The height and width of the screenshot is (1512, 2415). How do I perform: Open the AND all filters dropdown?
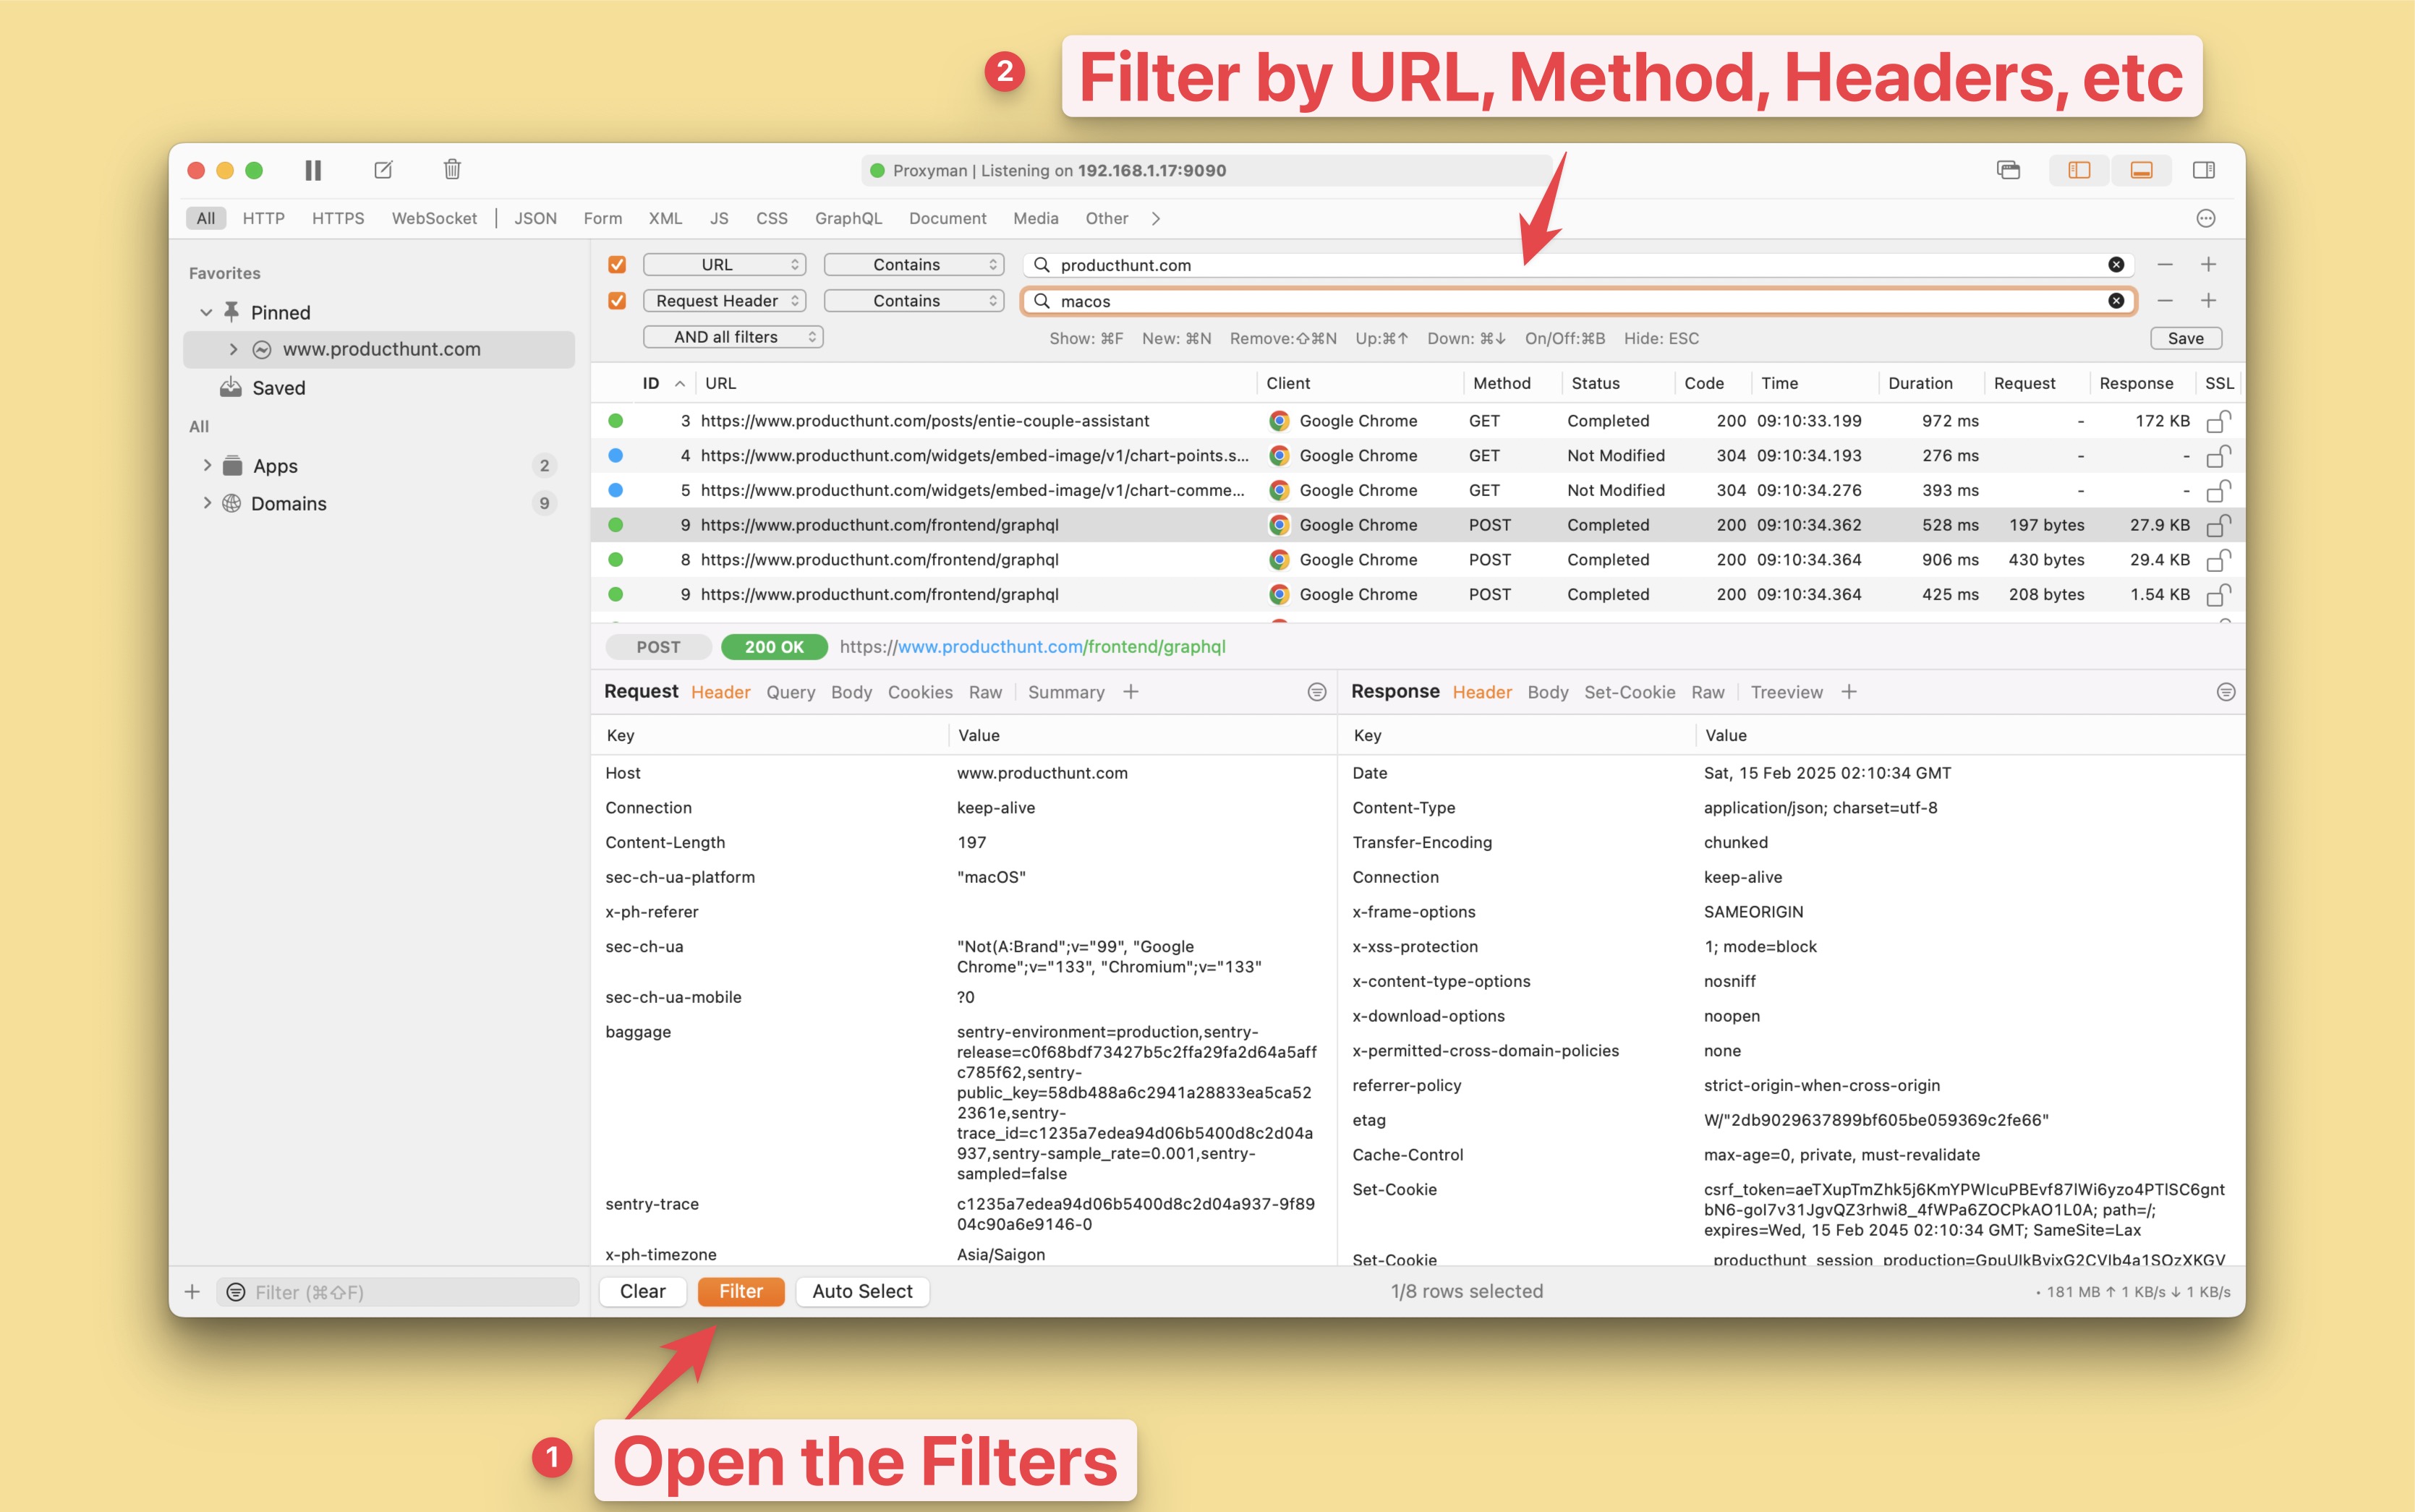pos(733,337)
